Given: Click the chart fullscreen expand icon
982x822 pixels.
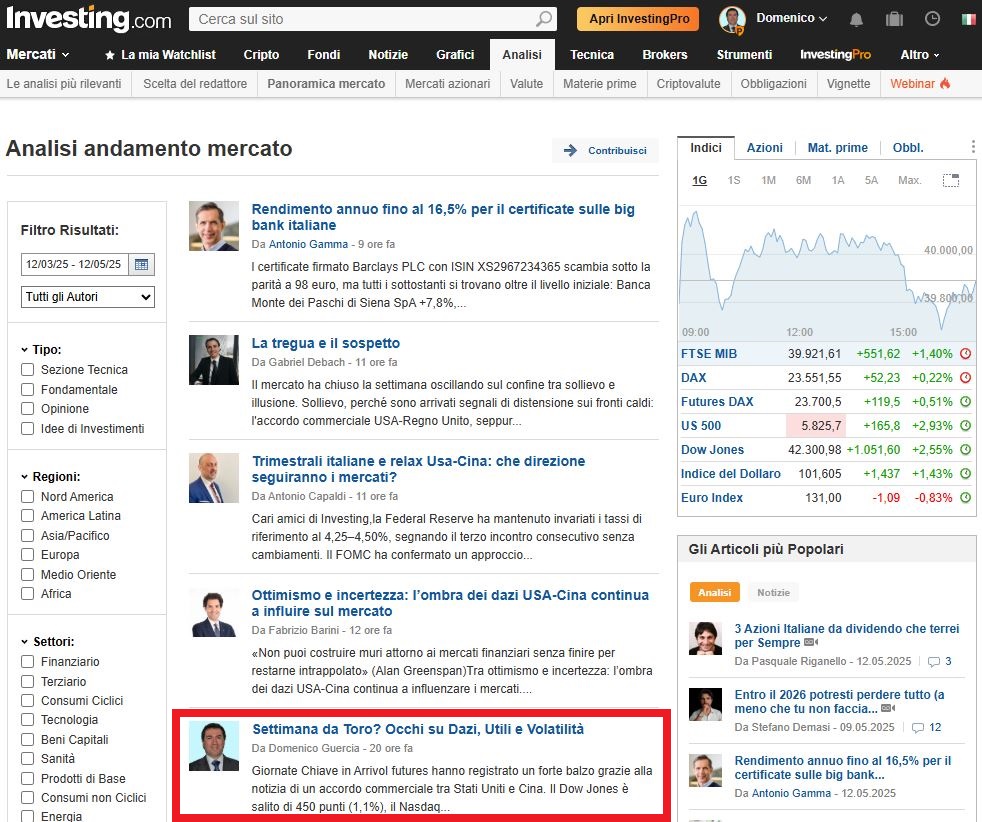Looking at the screenshot, I should point(951,180).
